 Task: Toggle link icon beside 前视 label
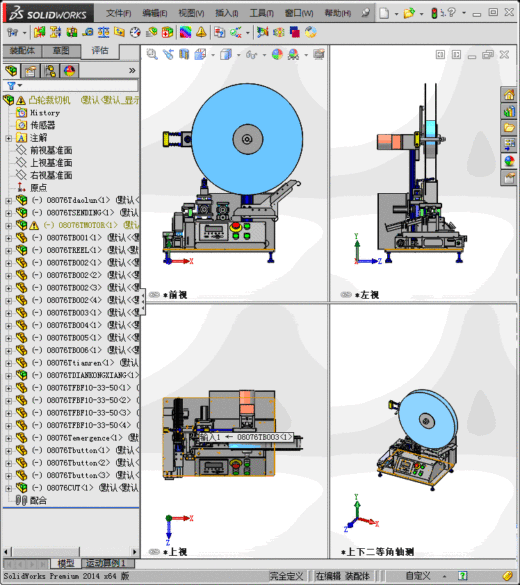click(154, 295)
